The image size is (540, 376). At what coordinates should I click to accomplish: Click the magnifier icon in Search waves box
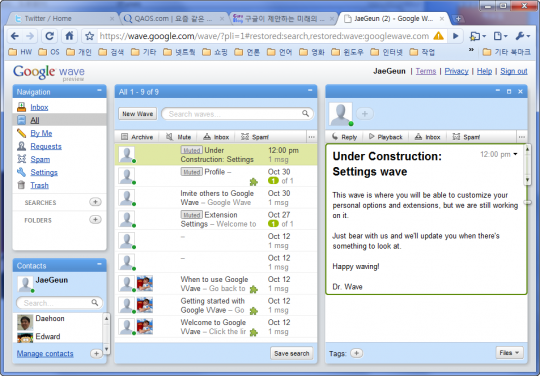(x=305, y=114)
